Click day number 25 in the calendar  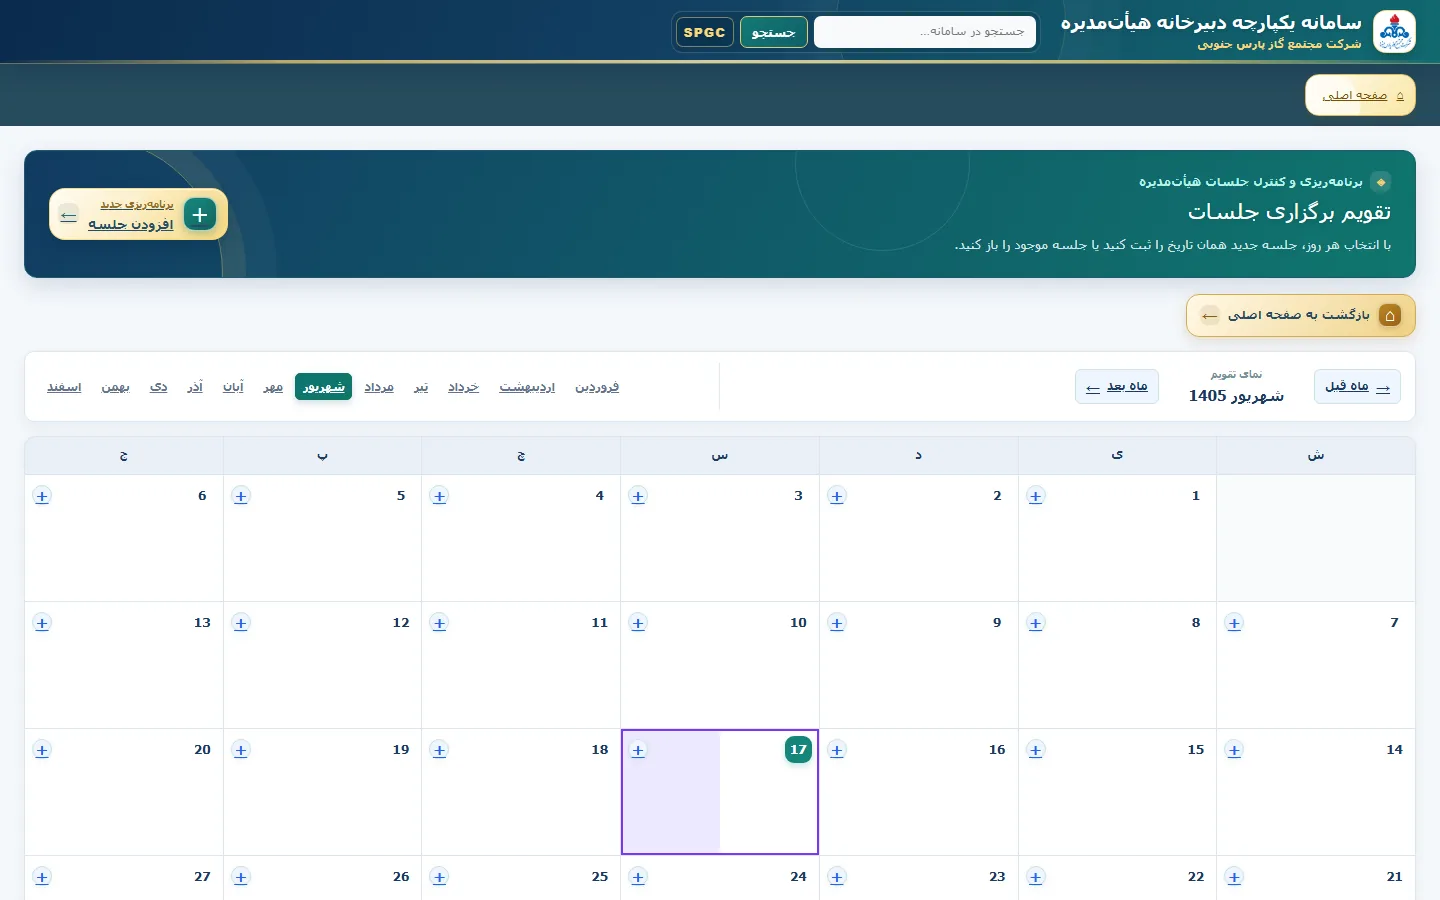600,877
